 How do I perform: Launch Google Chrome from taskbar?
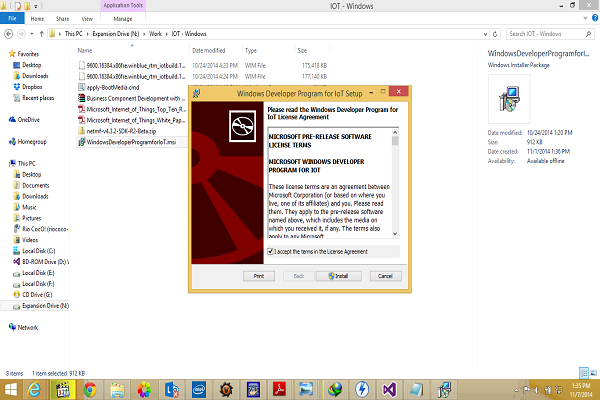click(x=90, y=390)
